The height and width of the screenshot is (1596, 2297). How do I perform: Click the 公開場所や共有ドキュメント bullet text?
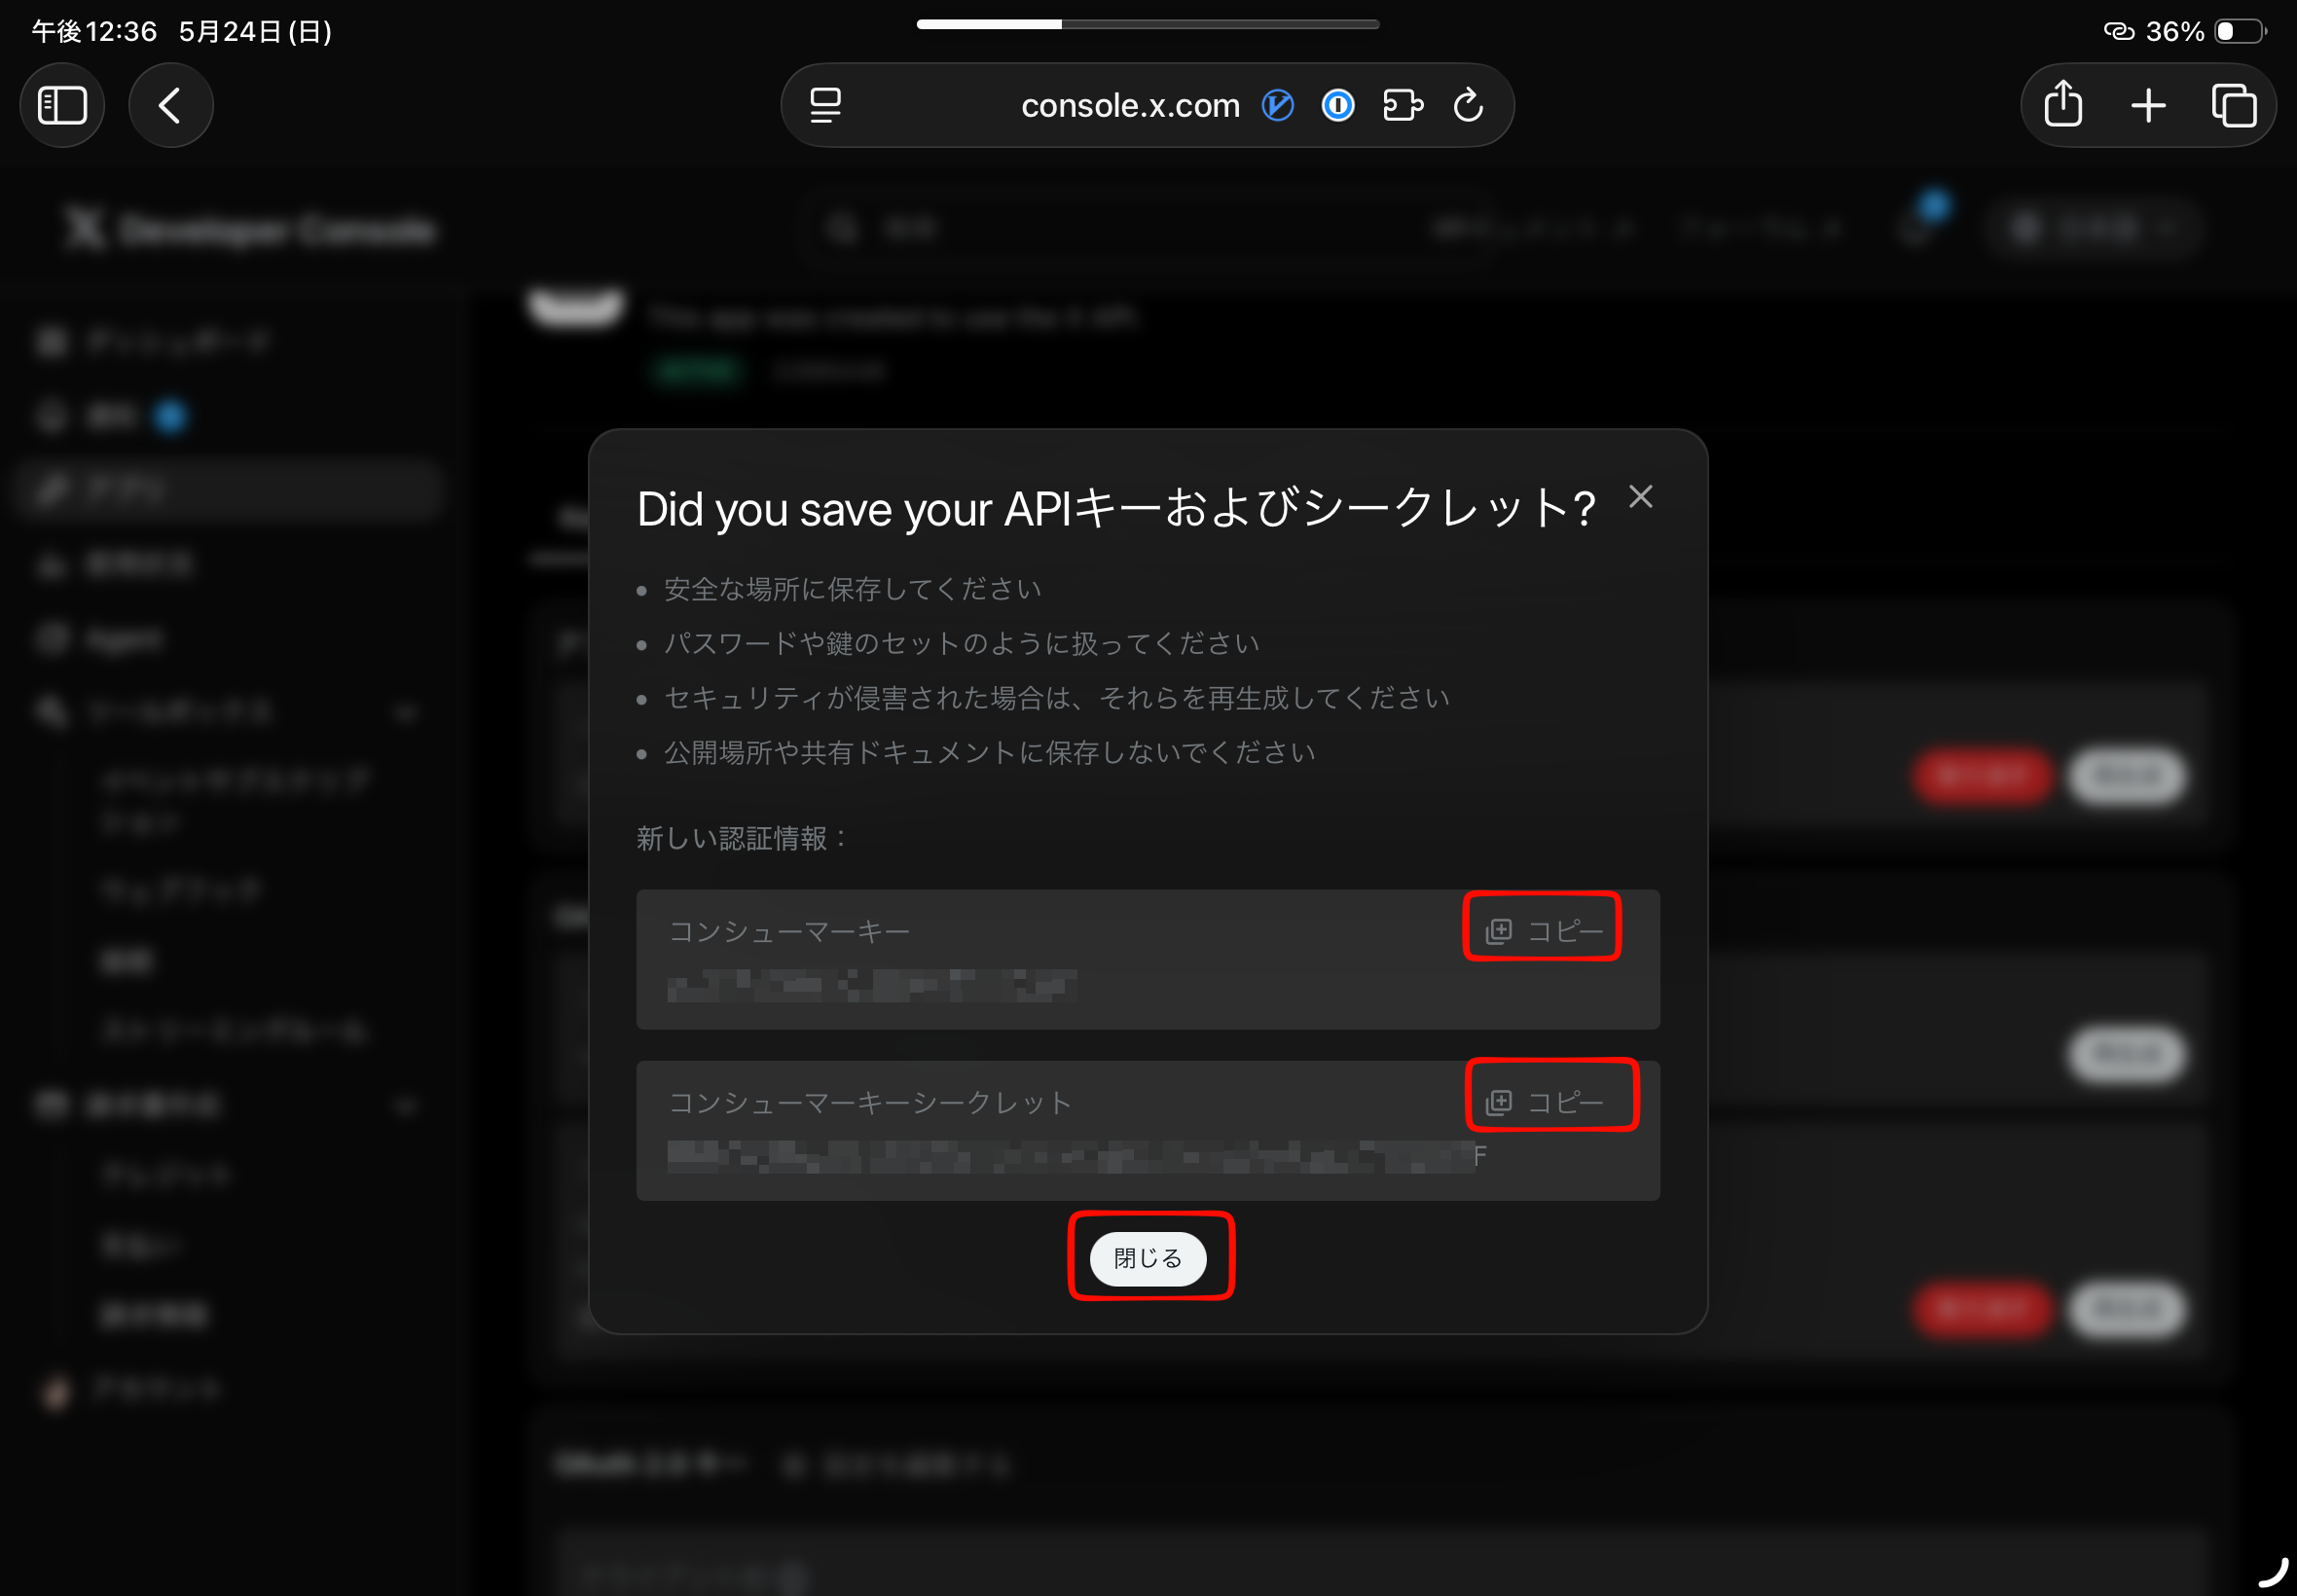(x=989, y=752)
